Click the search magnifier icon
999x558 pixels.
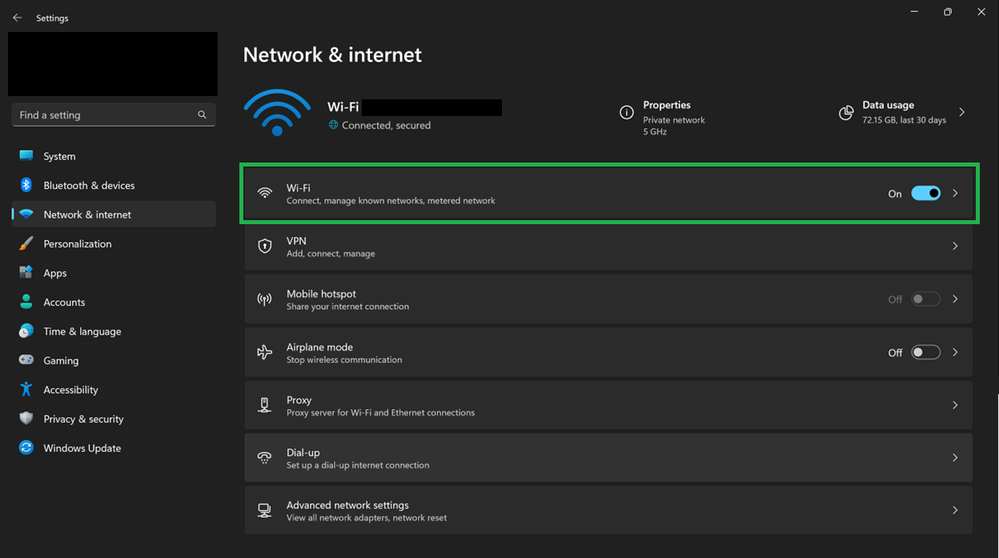202,115
